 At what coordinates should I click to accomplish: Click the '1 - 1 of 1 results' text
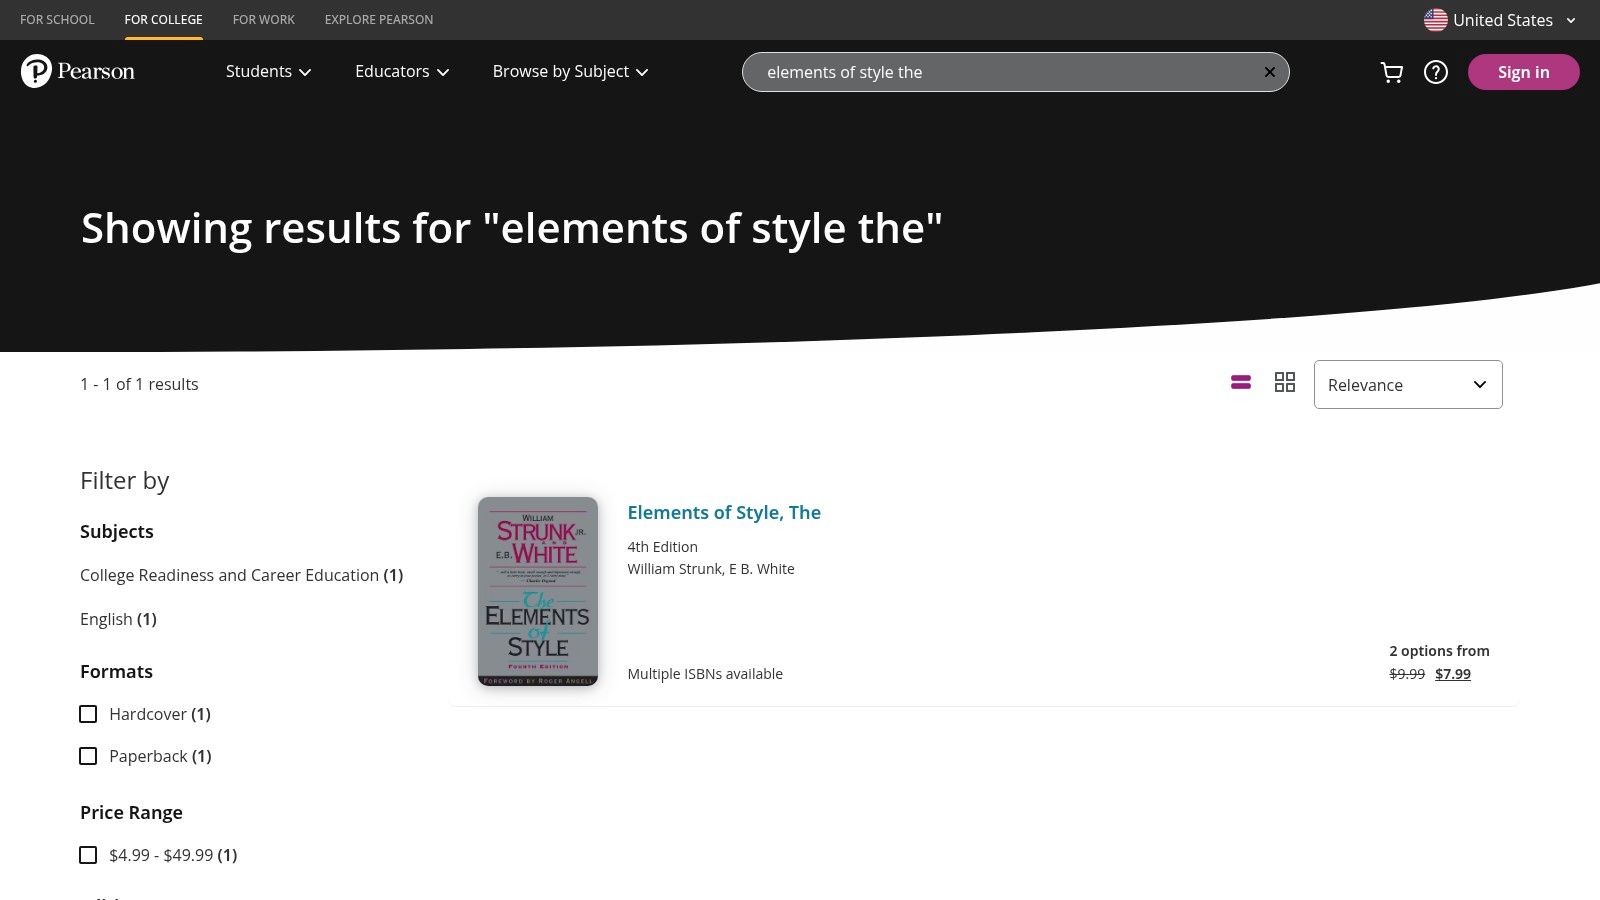click(x=139, y=384)
